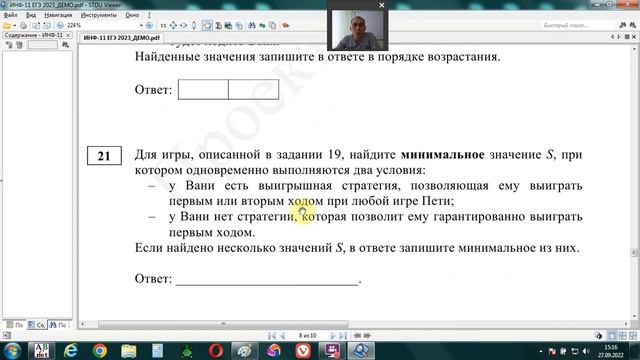The image size is (640, 360).
Task: Click the second icon in contents panel toolbar
Action: click(19, 45)
